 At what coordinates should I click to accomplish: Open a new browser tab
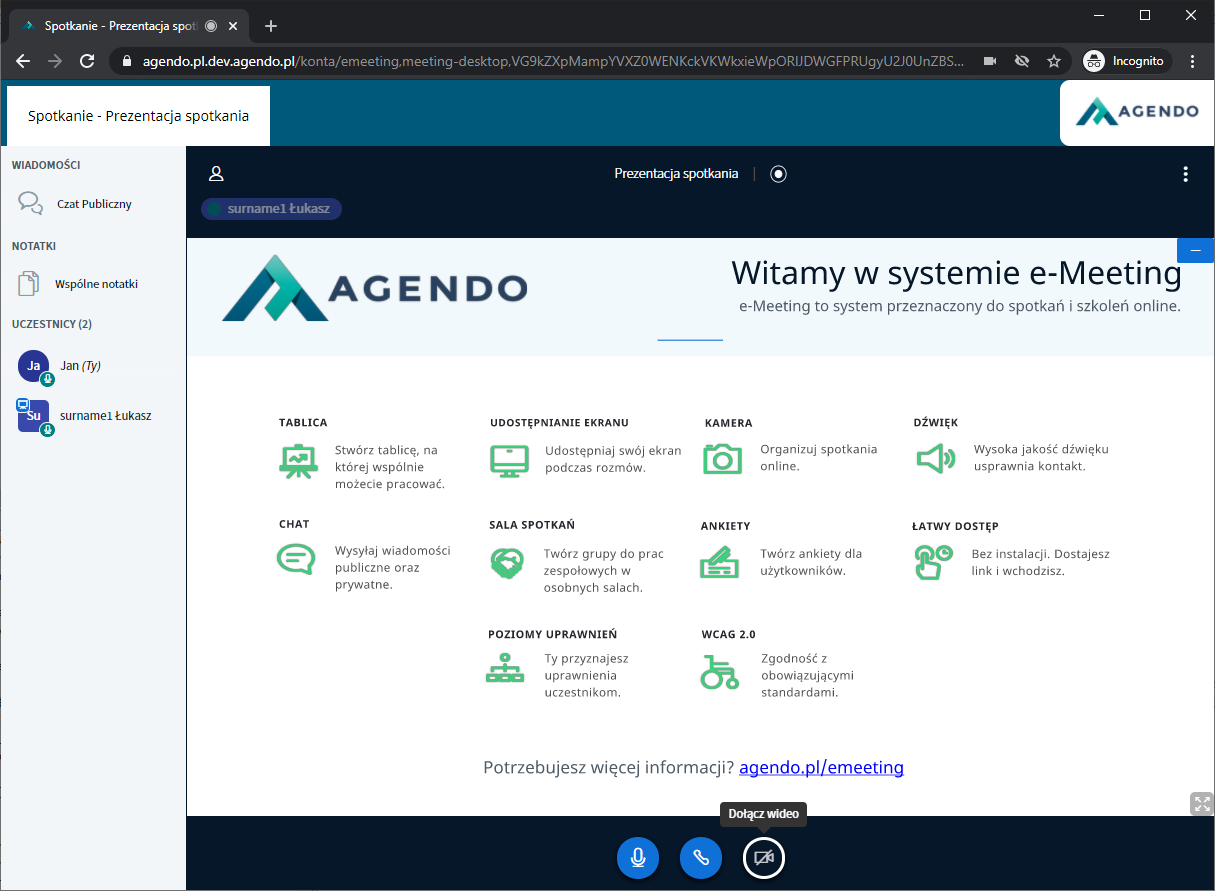click(270, 26)
